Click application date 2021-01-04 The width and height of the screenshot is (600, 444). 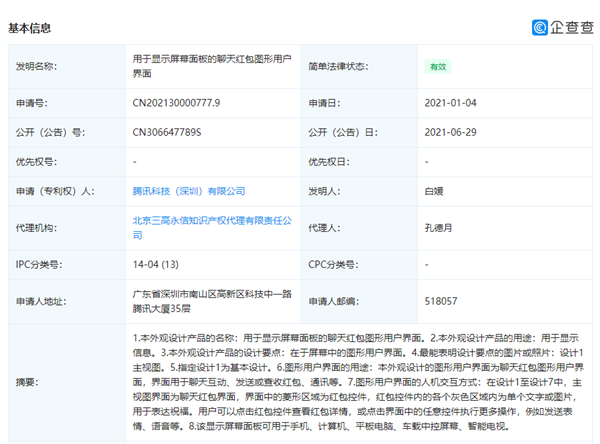[x=450, y=103]
